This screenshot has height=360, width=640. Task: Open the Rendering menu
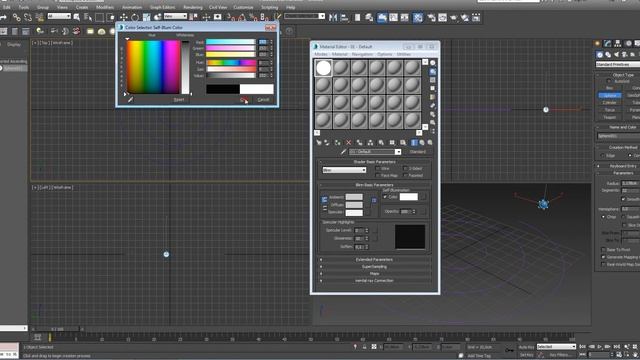[x=193, y=7]
